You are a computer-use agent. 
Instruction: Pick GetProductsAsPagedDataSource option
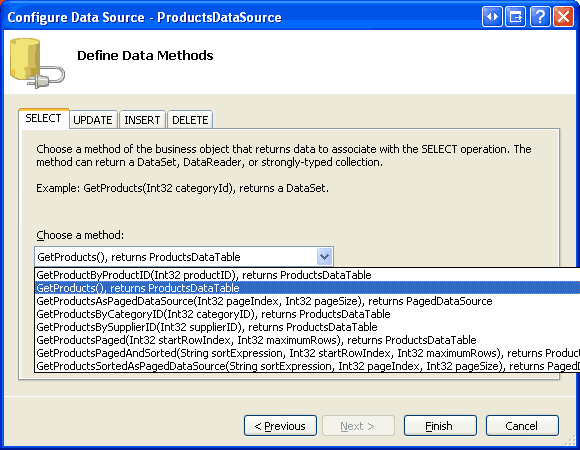coord(307,301)
